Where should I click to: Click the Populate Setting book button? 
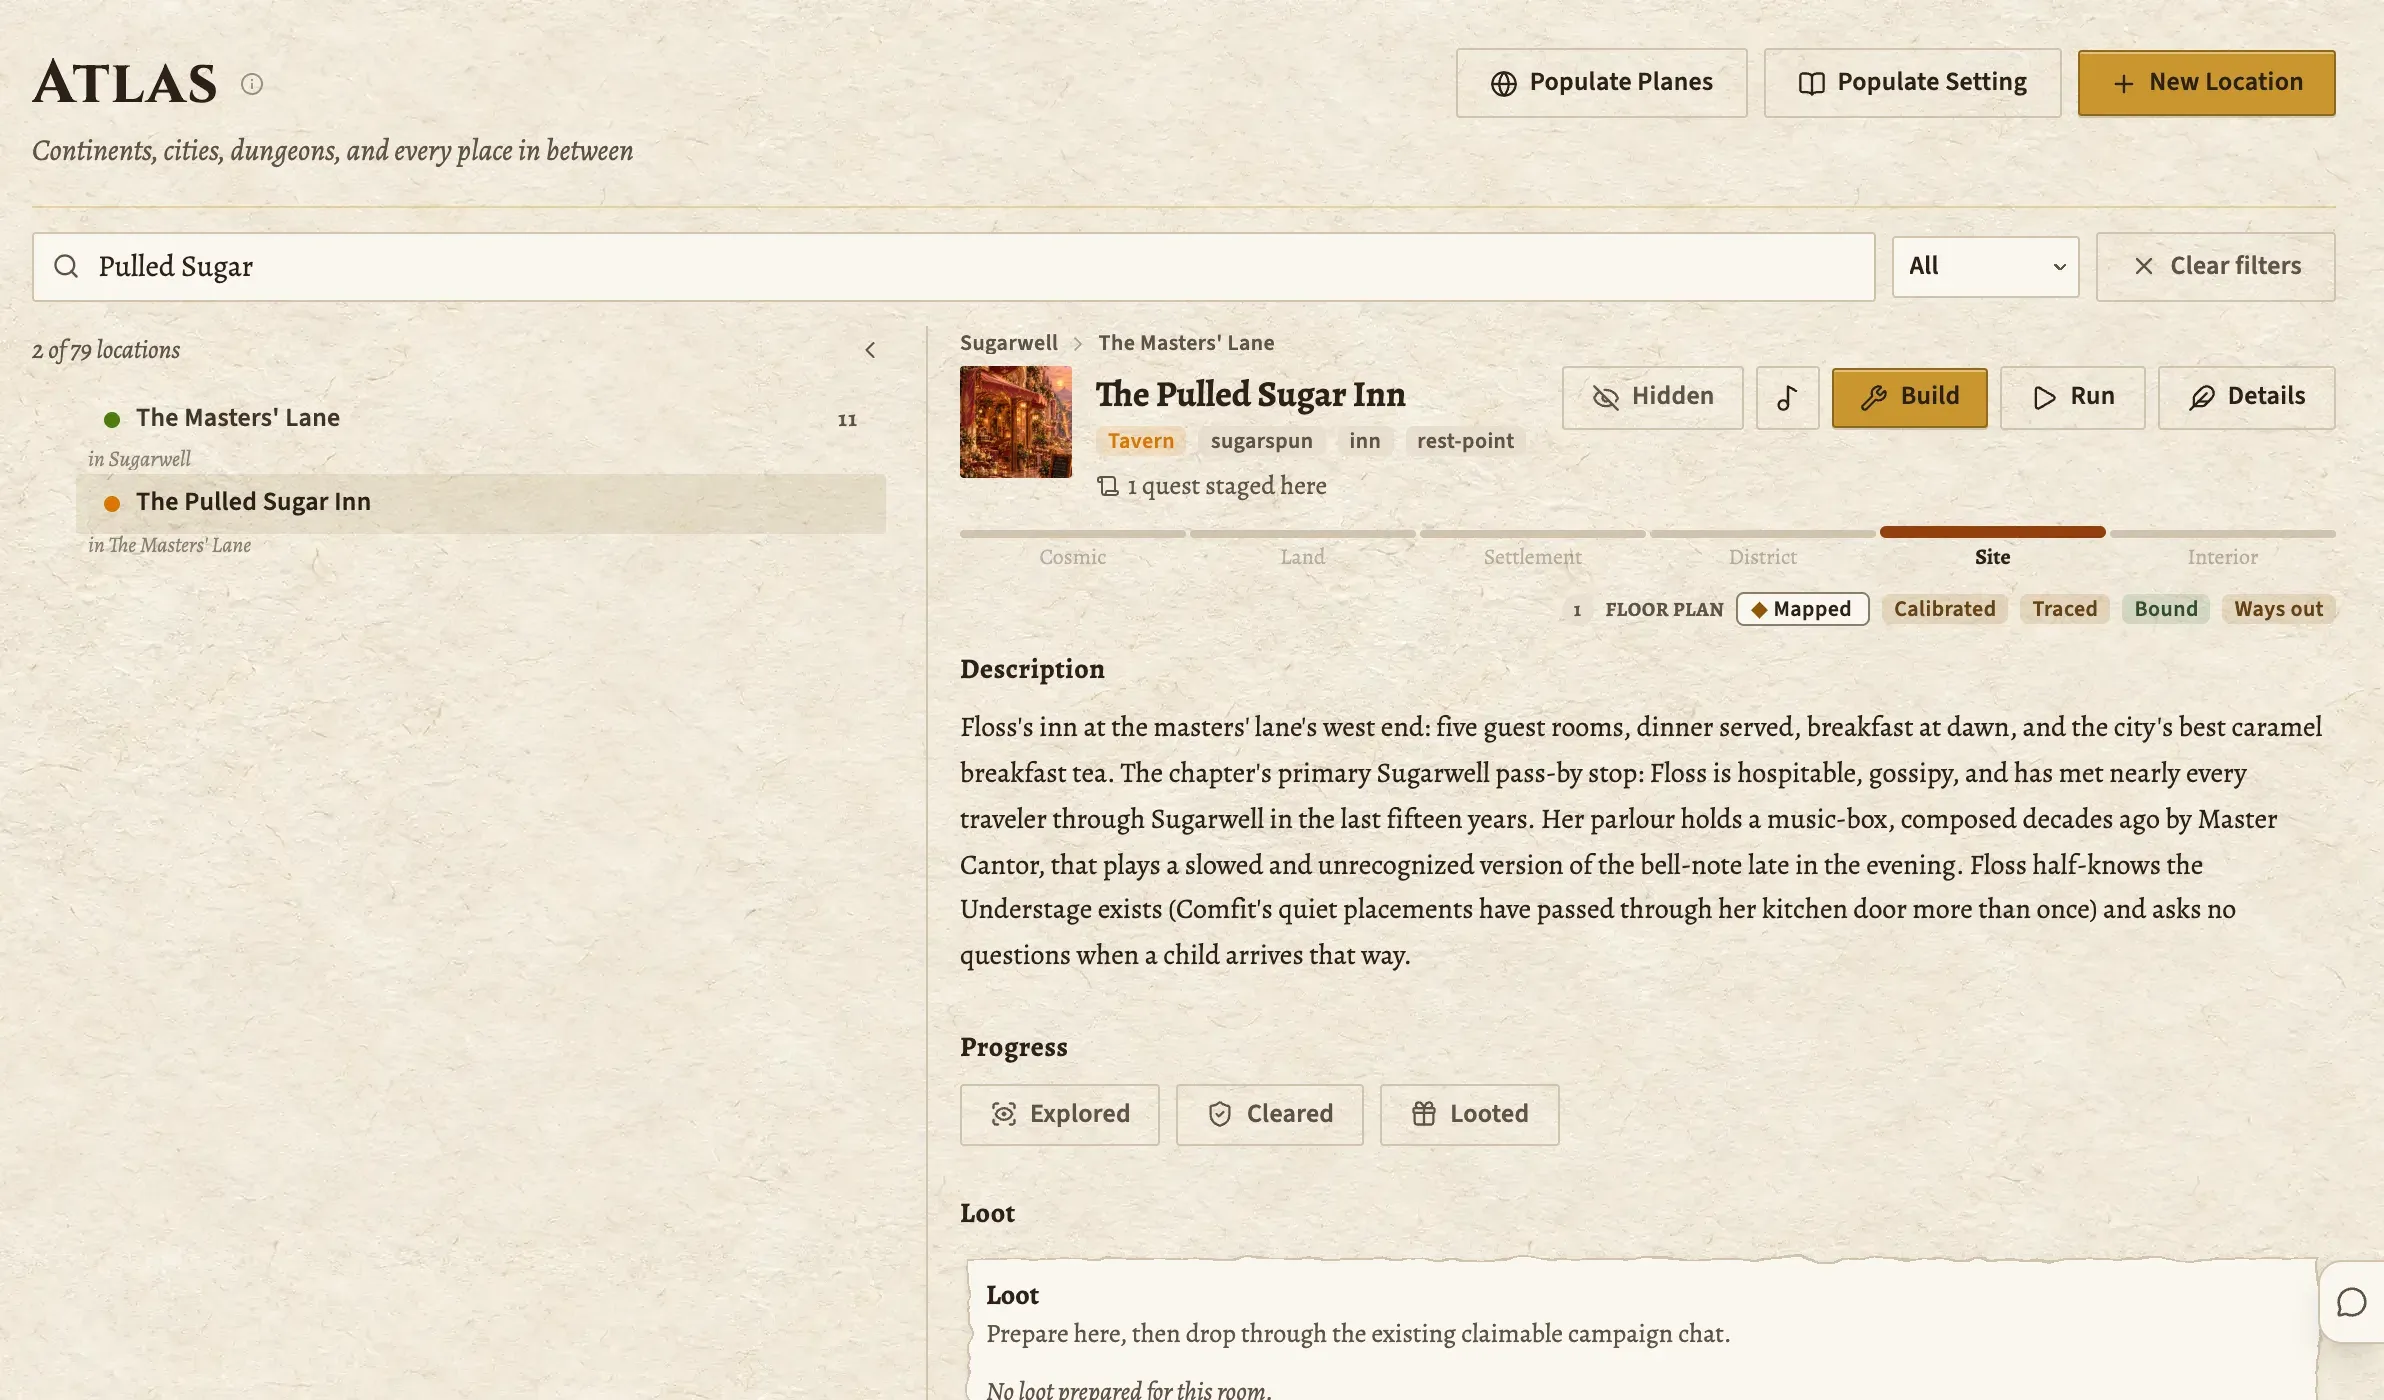[x=1912, y=83]
